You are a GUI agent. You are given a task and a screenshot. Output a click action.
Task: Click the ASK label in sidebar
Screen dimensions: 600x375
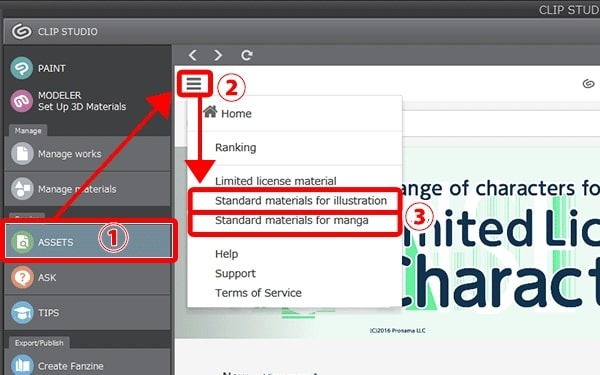point(47,277)
